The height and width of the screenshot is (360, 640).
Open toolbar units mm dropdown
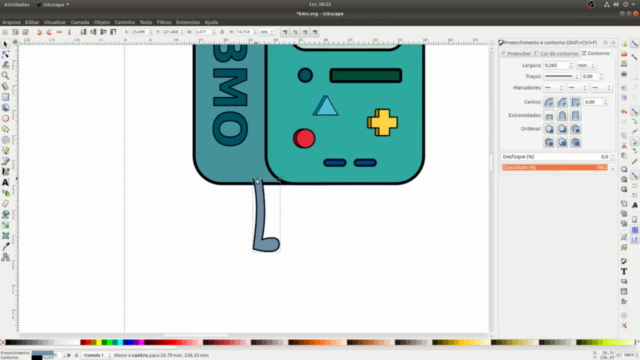[267, 32]
